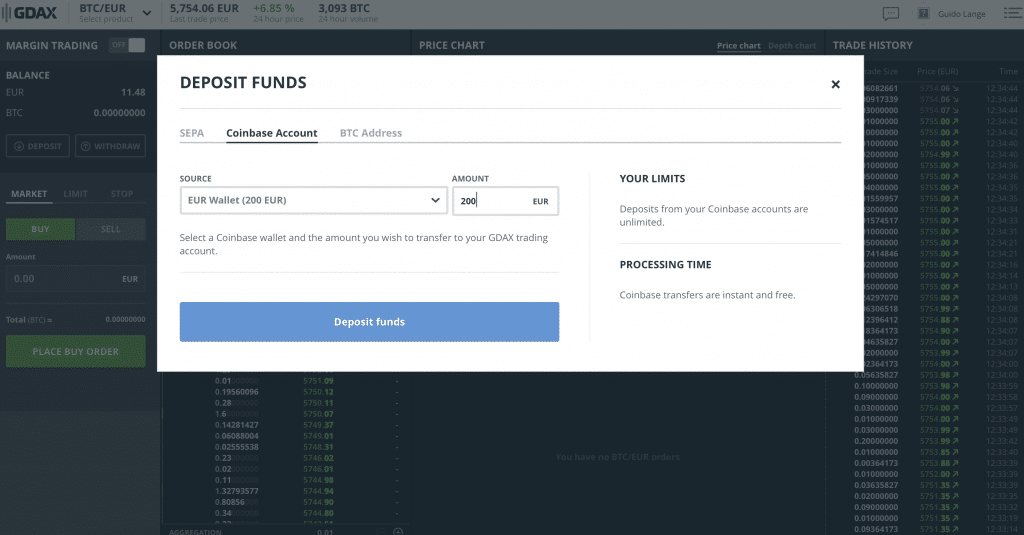Toggle the Margin Trading switch
The height and width of the screenshot is (535, 1024).
click(127, 45)
